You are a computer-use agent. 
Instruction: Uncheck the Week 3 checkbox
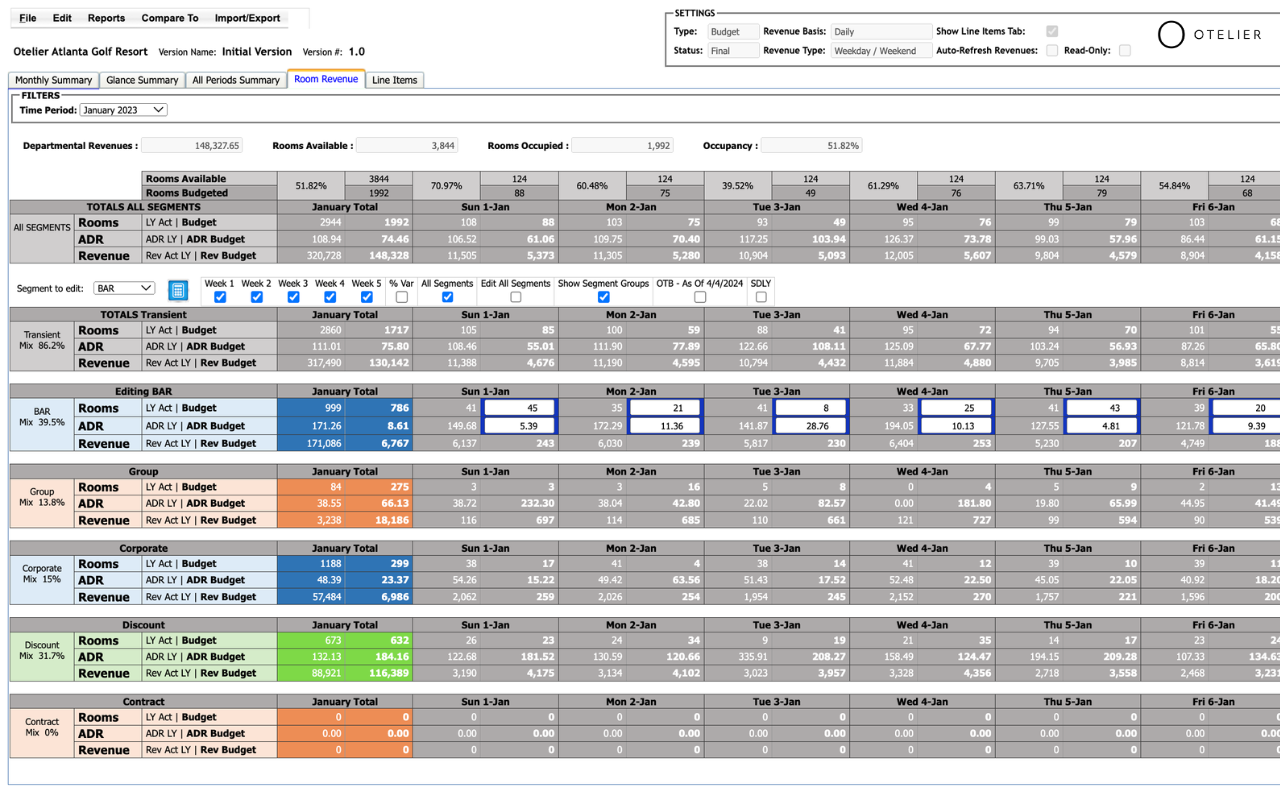pyautogui.click(x=293, y=297)
